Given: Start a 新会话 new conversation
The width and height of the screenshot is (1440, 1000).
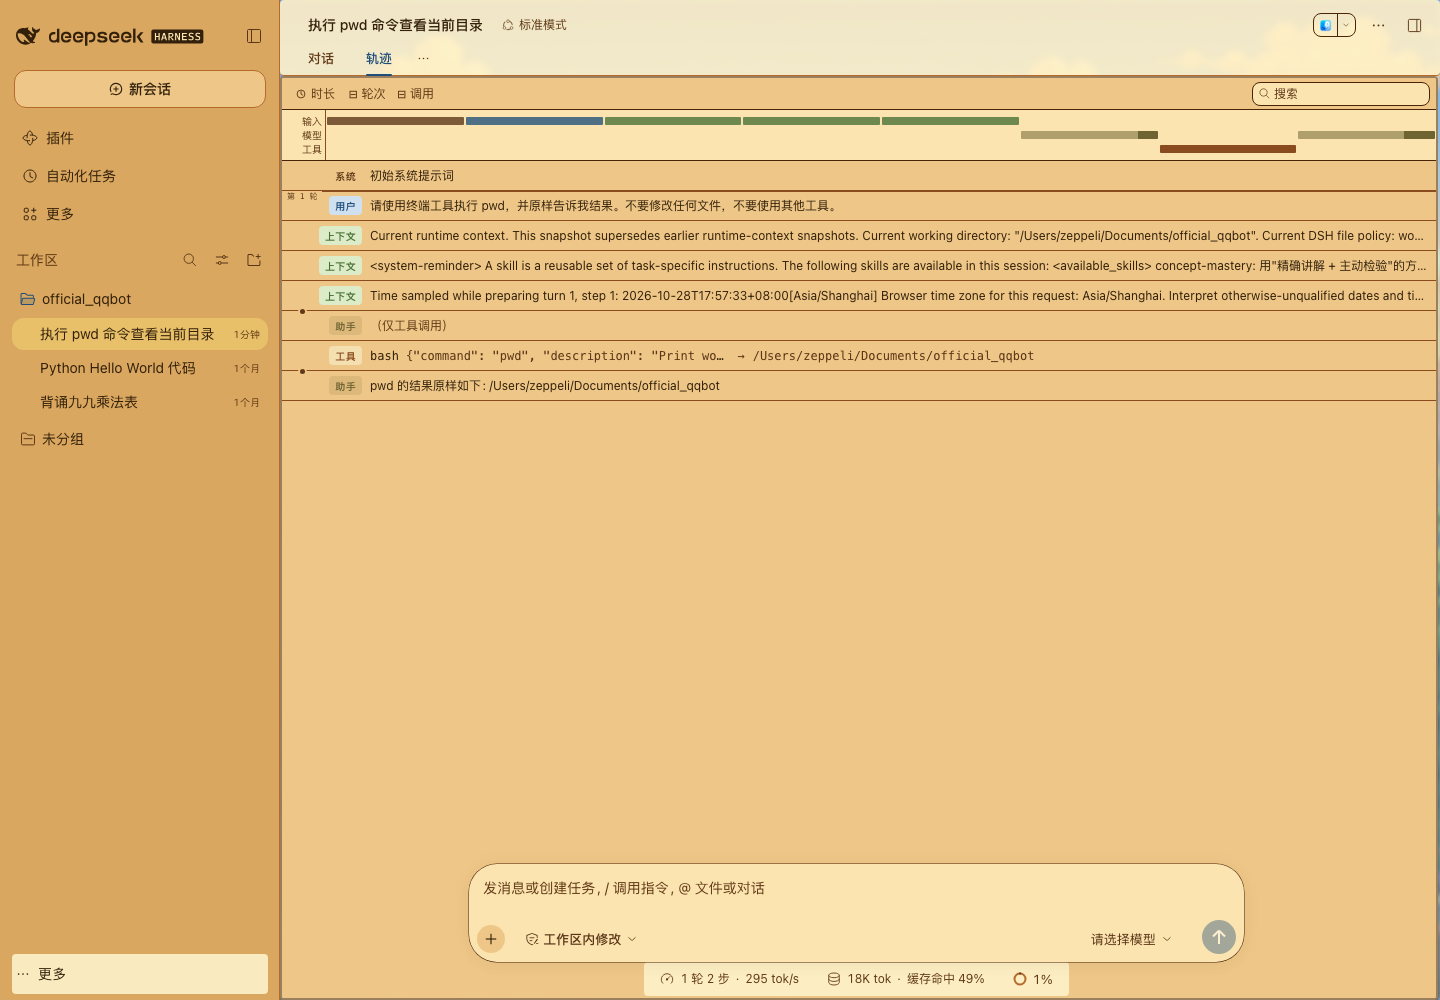Looking at the screenshot, I should (140, 89).
